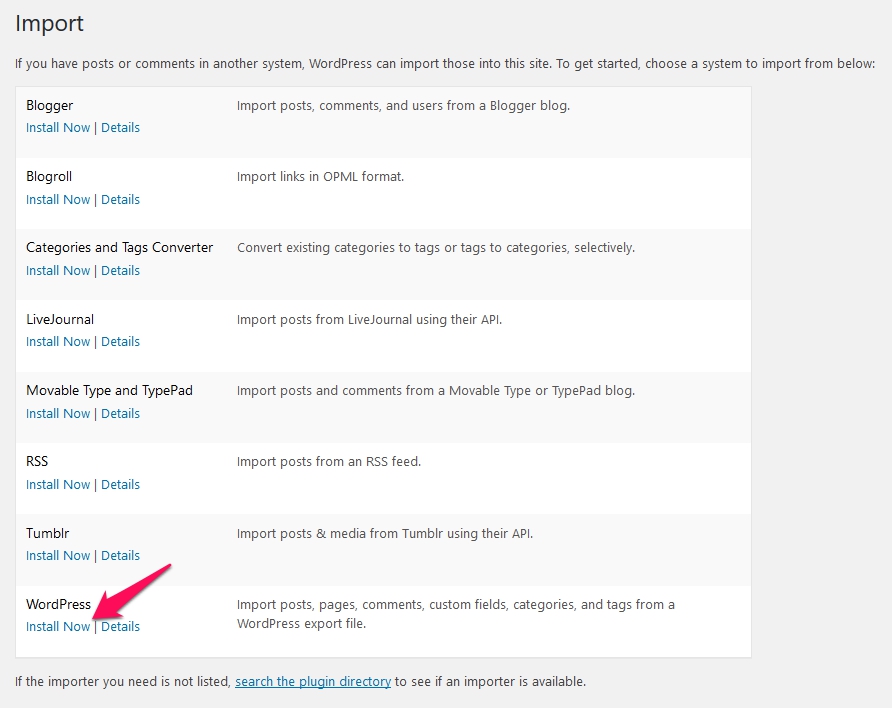Image resolution: width=892 pixels, height=708 pixels.
Task: Follow the search the plugin directory link
Action: 313,681
